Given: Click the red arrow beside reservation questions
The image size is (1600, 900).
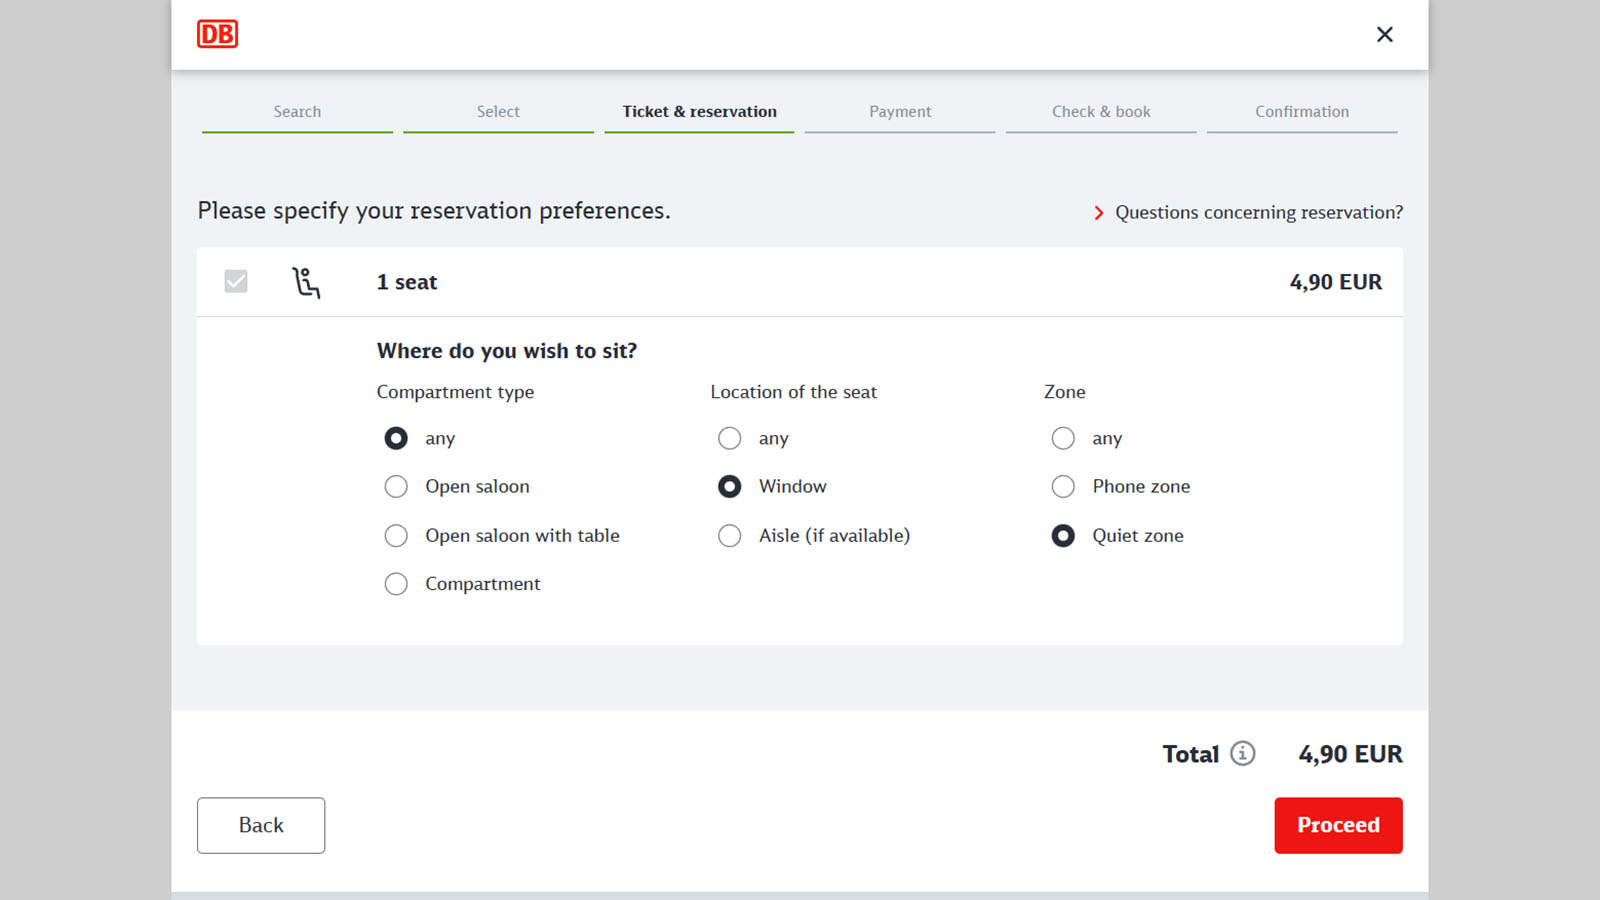Looking at the screenshot, I should (1098, 213).
